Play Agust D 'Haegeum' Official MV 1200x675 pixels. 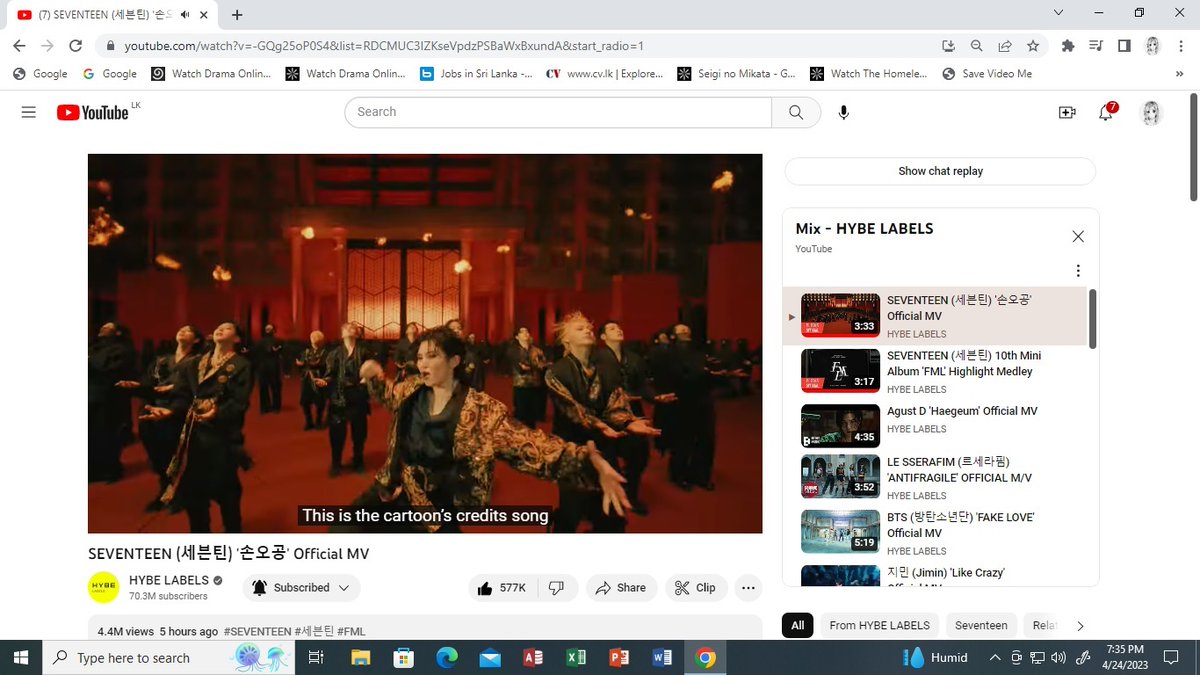(x=935, y=425)
